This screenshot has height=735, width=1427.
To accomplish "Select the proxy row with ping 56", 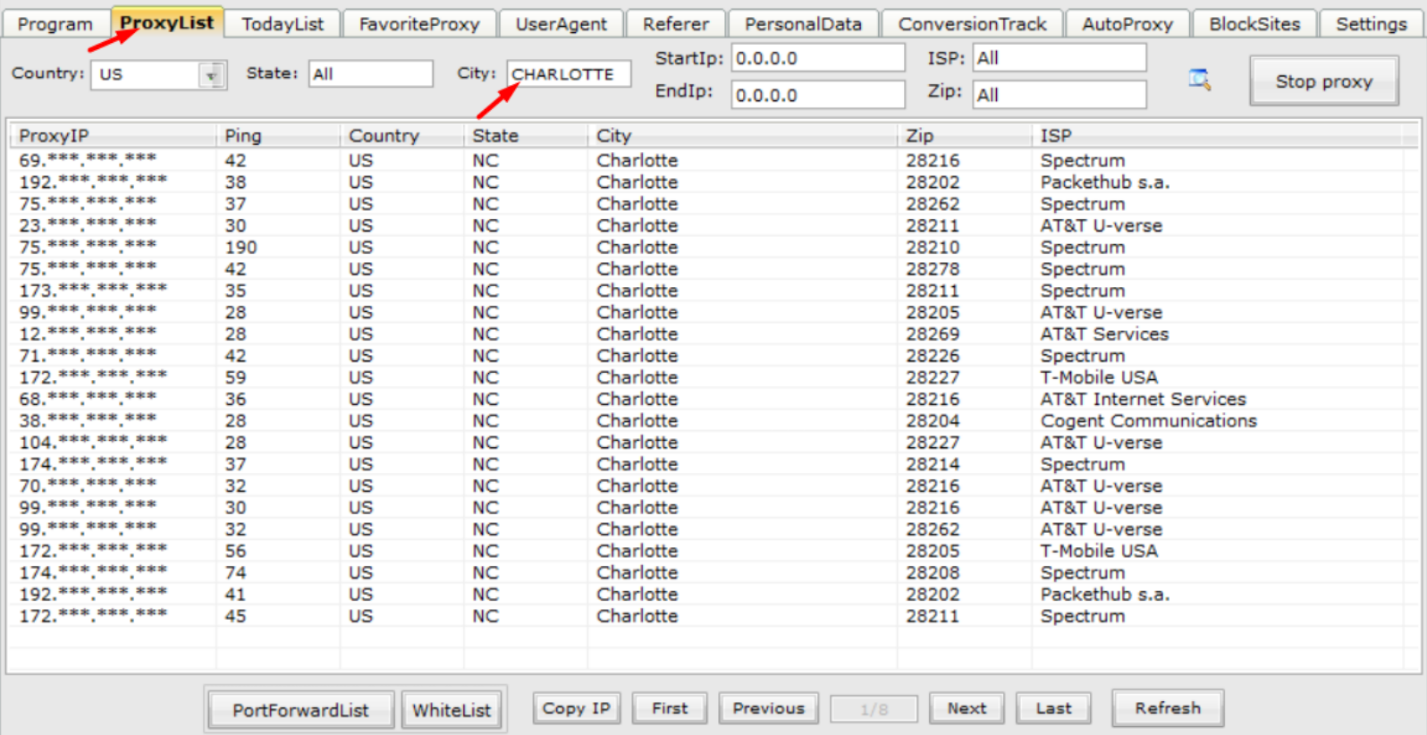I will (713, 551).
